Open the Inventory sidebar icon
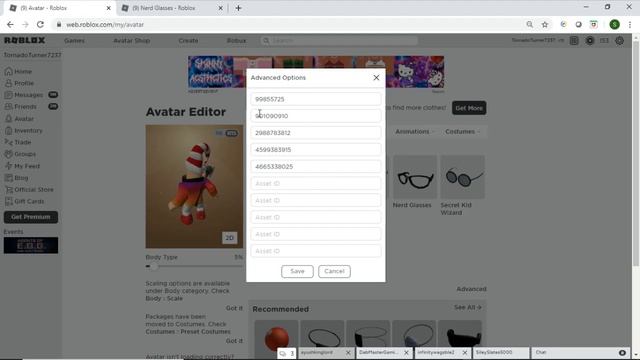The width and height of the screenshot is (640, 360). (8, 131)
